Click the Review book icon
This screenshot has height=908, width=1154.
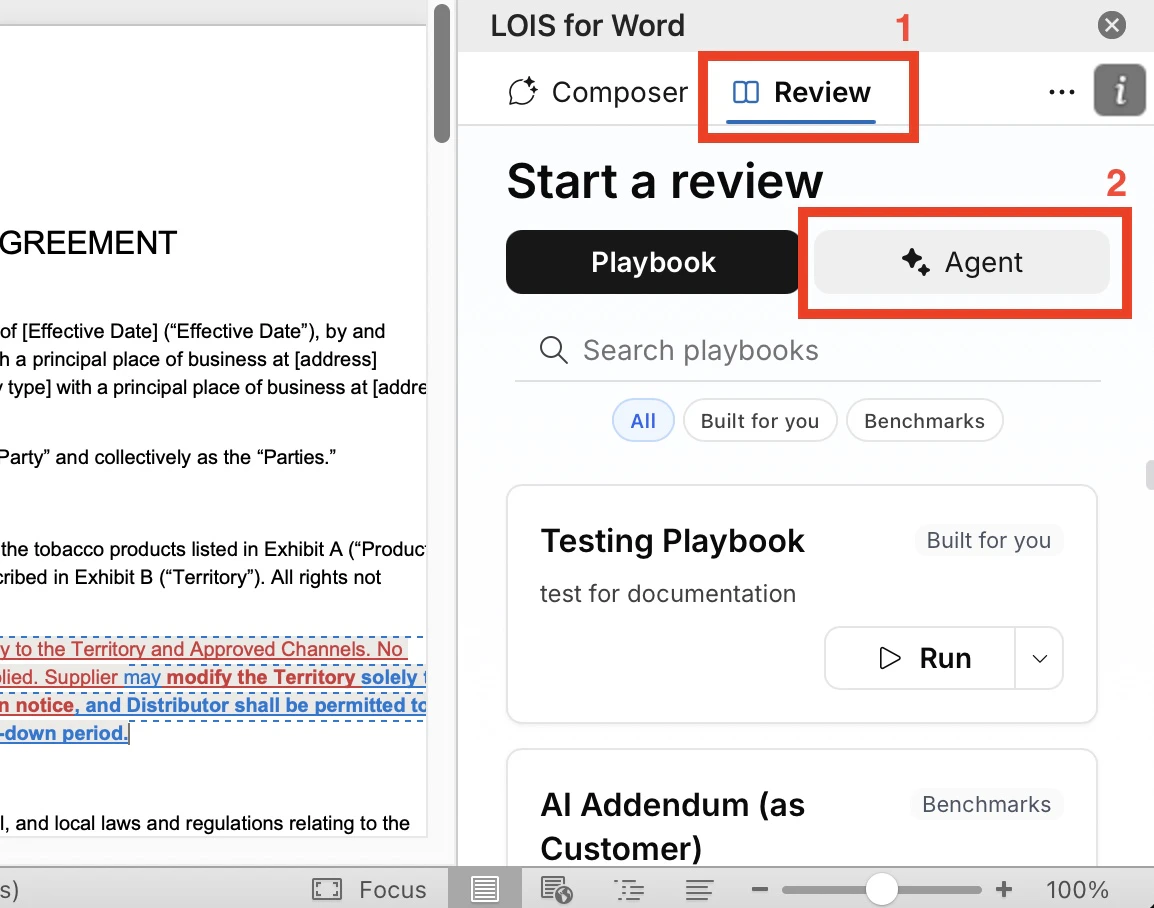(746, 92)
